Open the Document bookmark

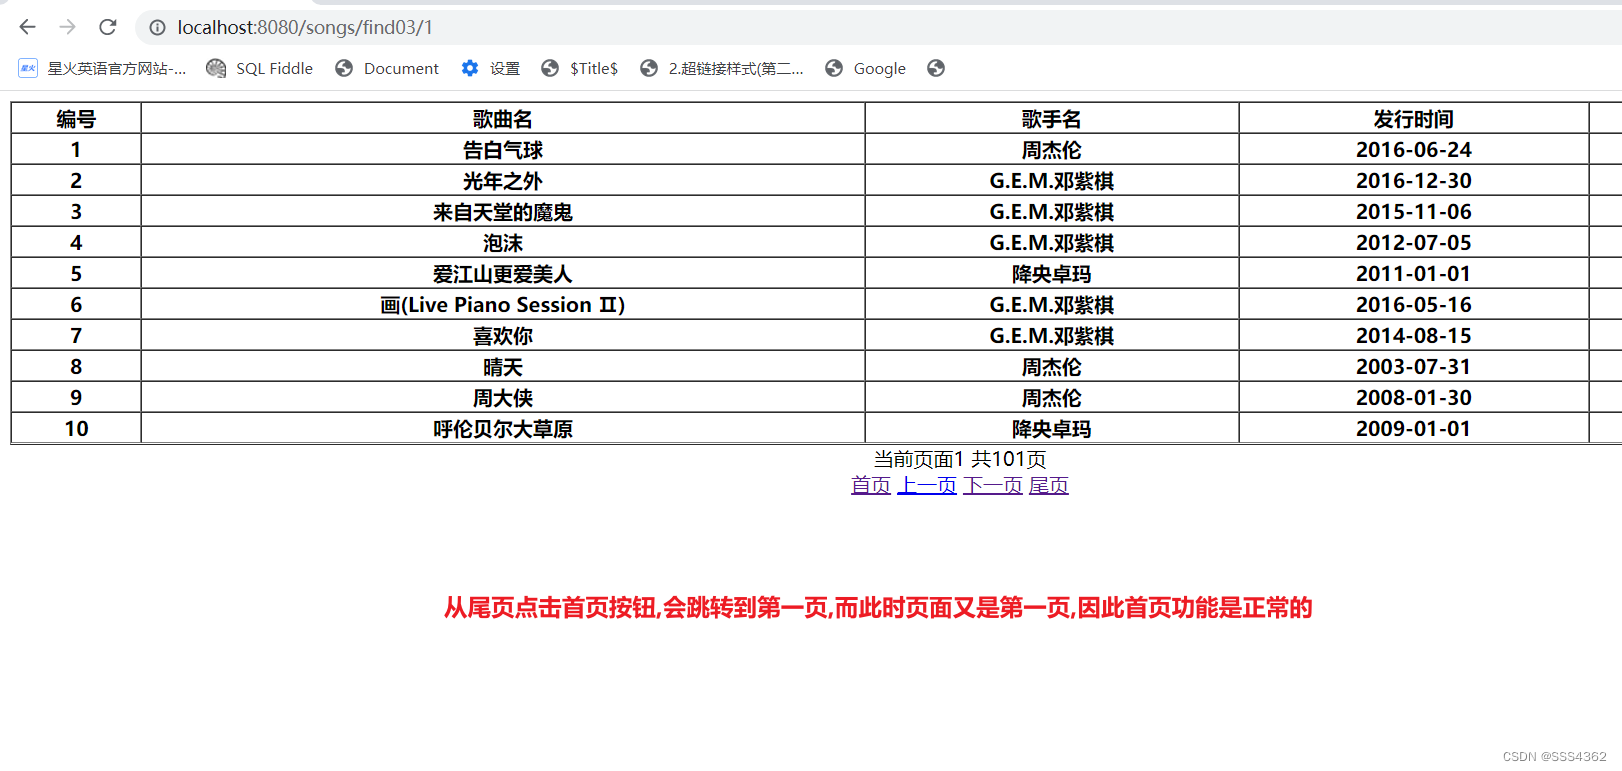coord(387,68)
